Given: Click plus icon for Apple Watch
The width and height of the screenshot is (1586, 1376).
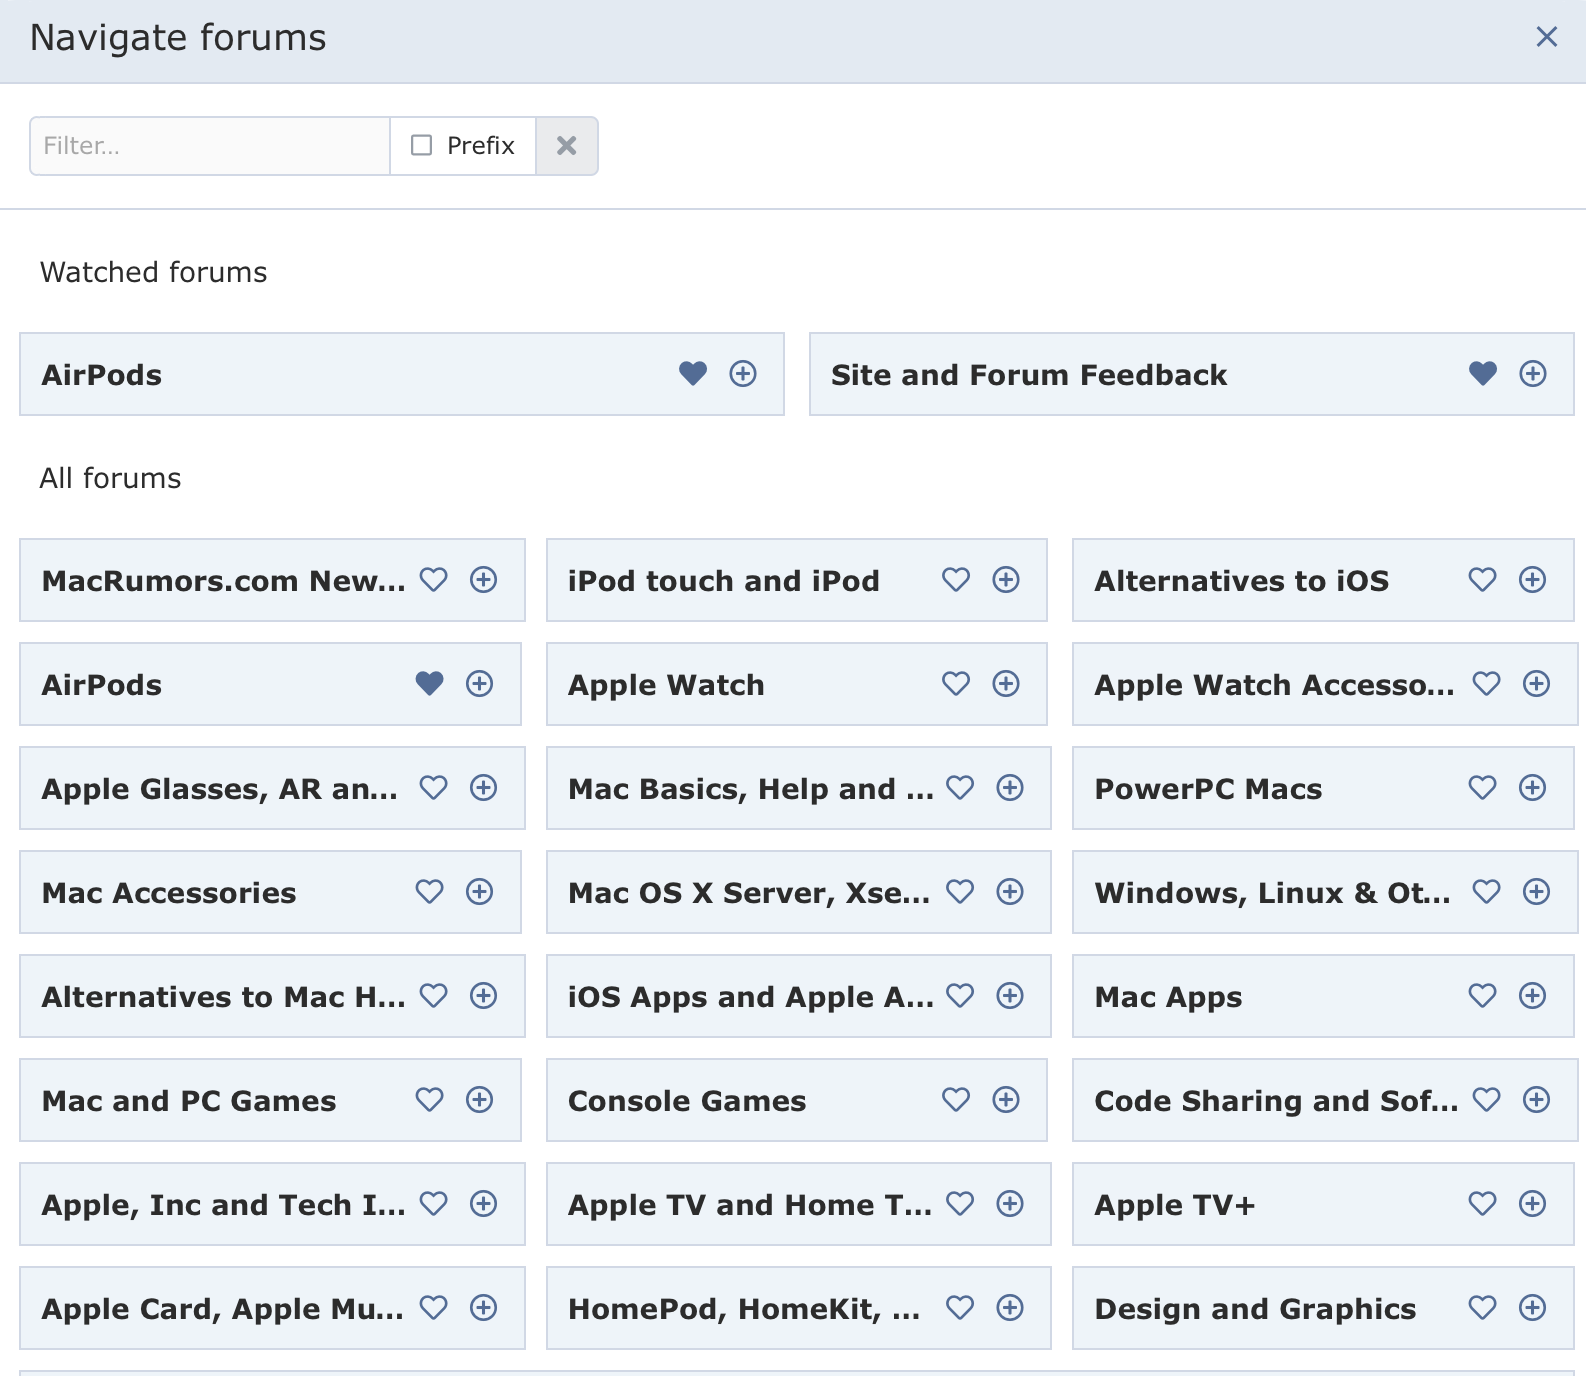Looking at the screenshot, I should pyautogui.click(x=1006, y=684).
